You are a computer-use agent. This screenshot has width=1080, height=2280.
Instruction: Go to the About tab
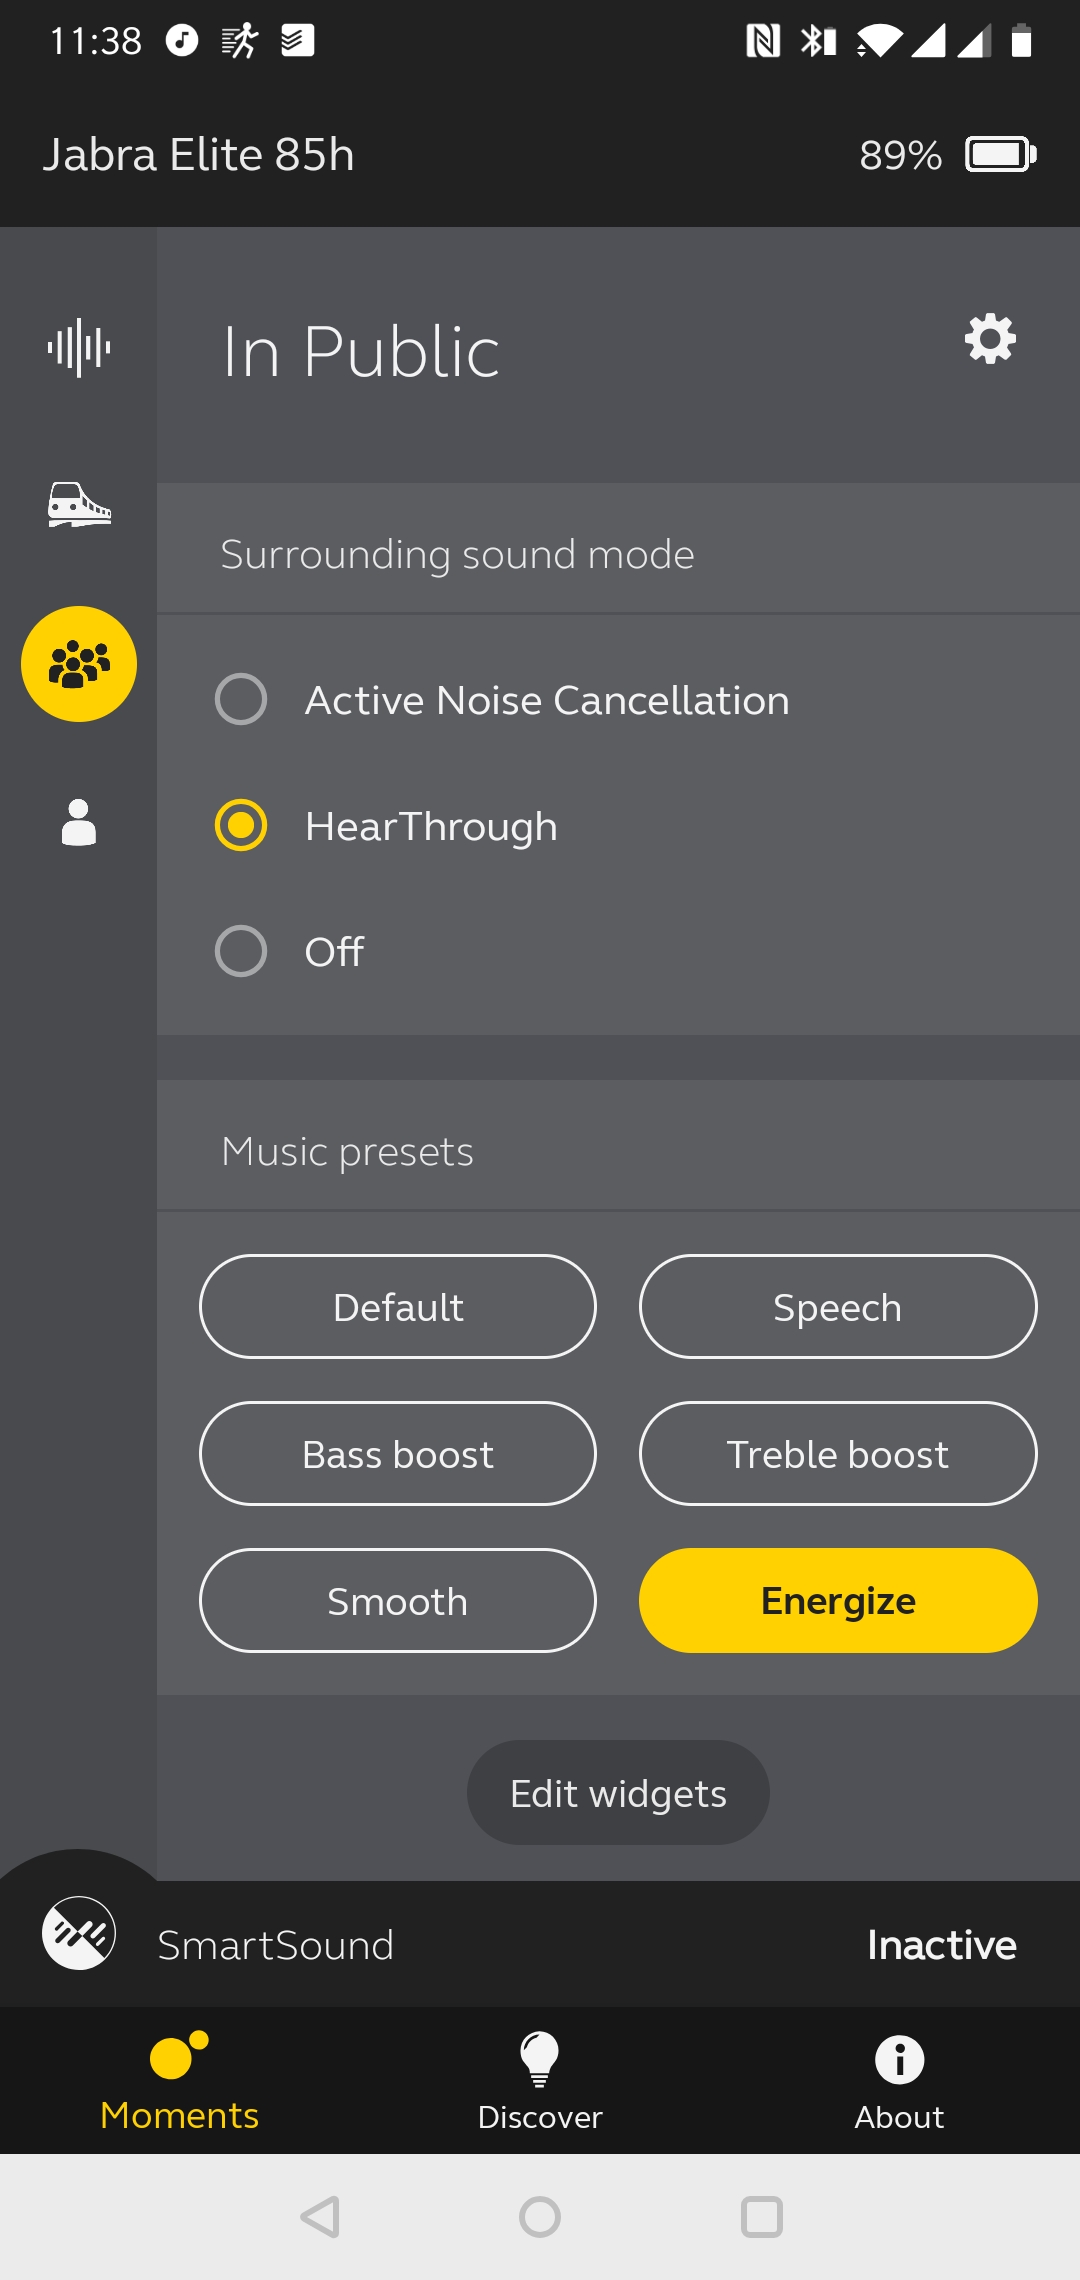pos(899,2082)
